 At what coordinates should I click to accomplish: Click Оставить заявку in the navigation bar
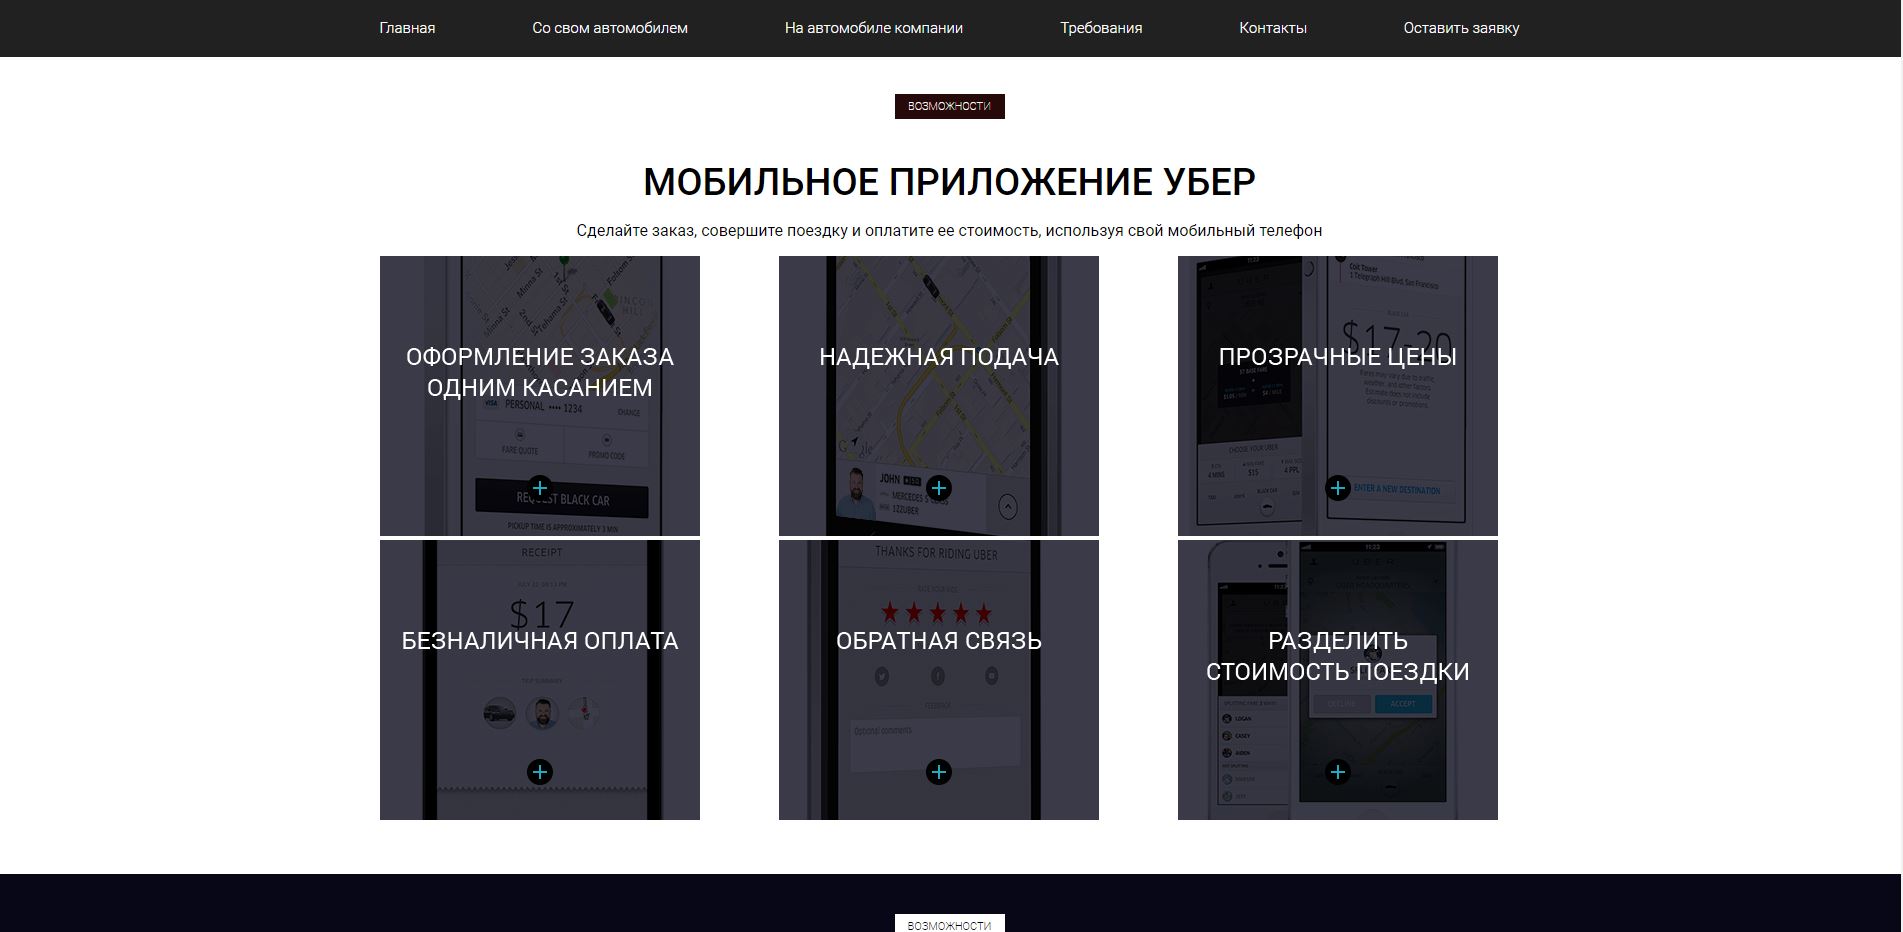pos(1461,28)
